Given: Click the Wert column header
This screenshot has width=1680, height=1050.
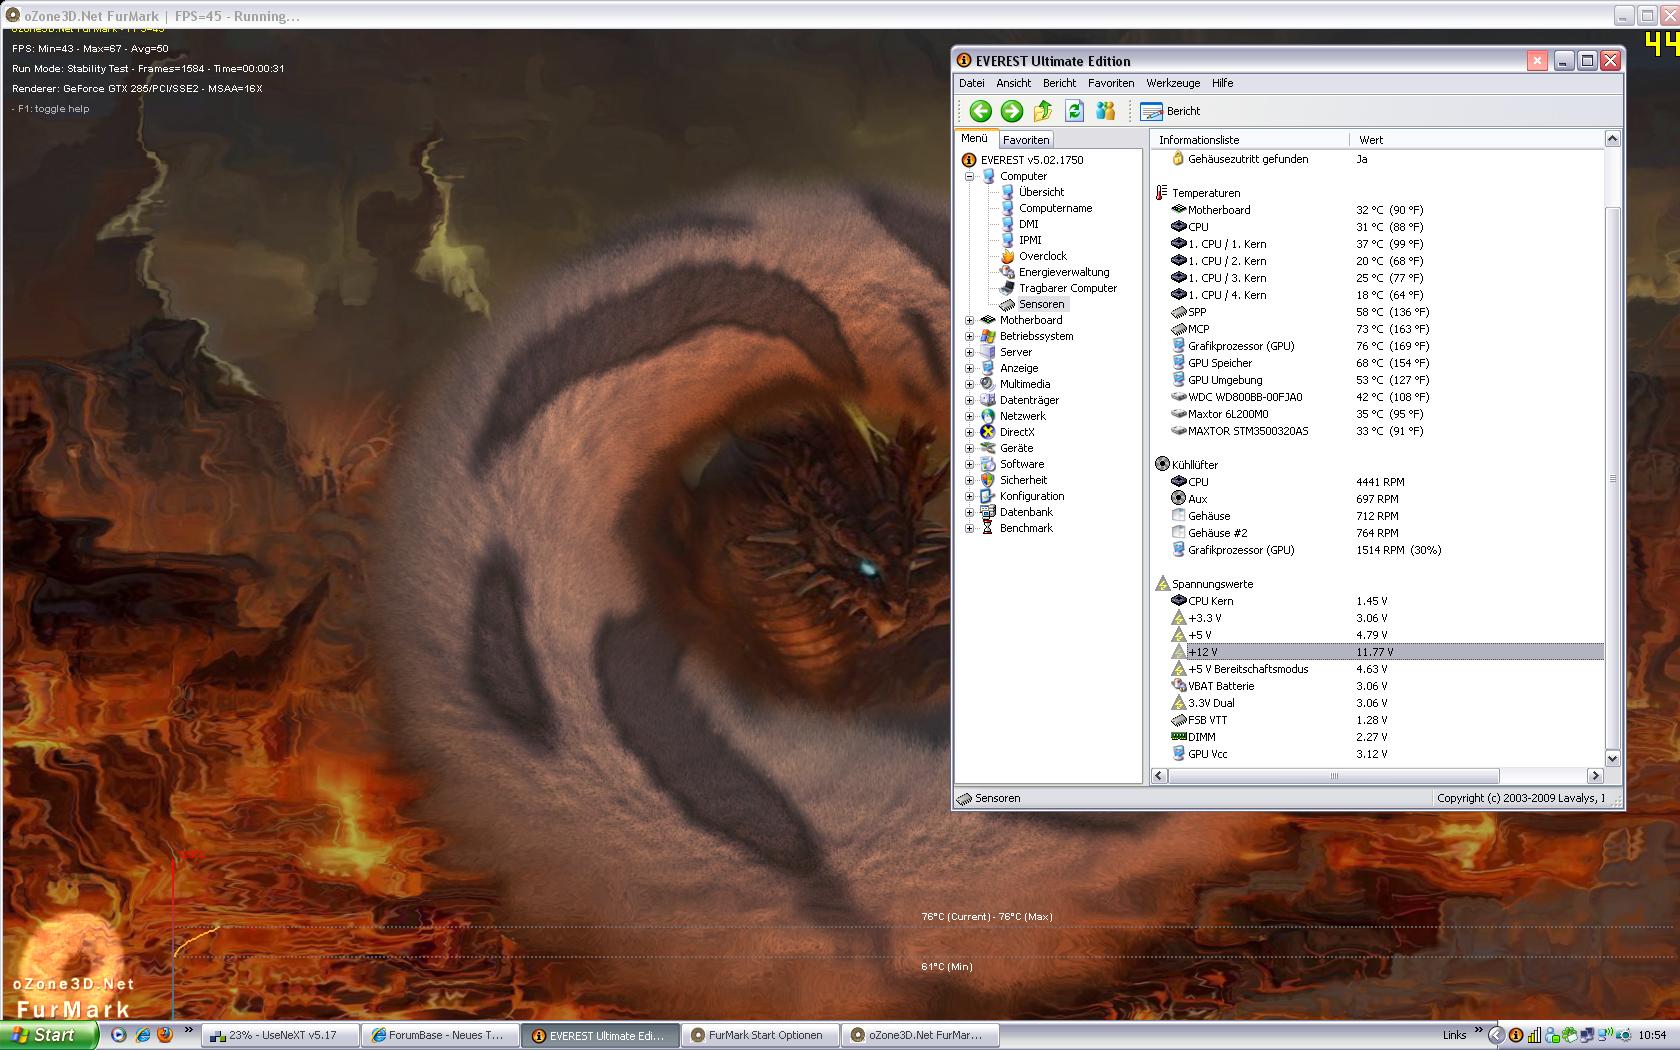Looking at the screenshot, I should click(1475, 140).
